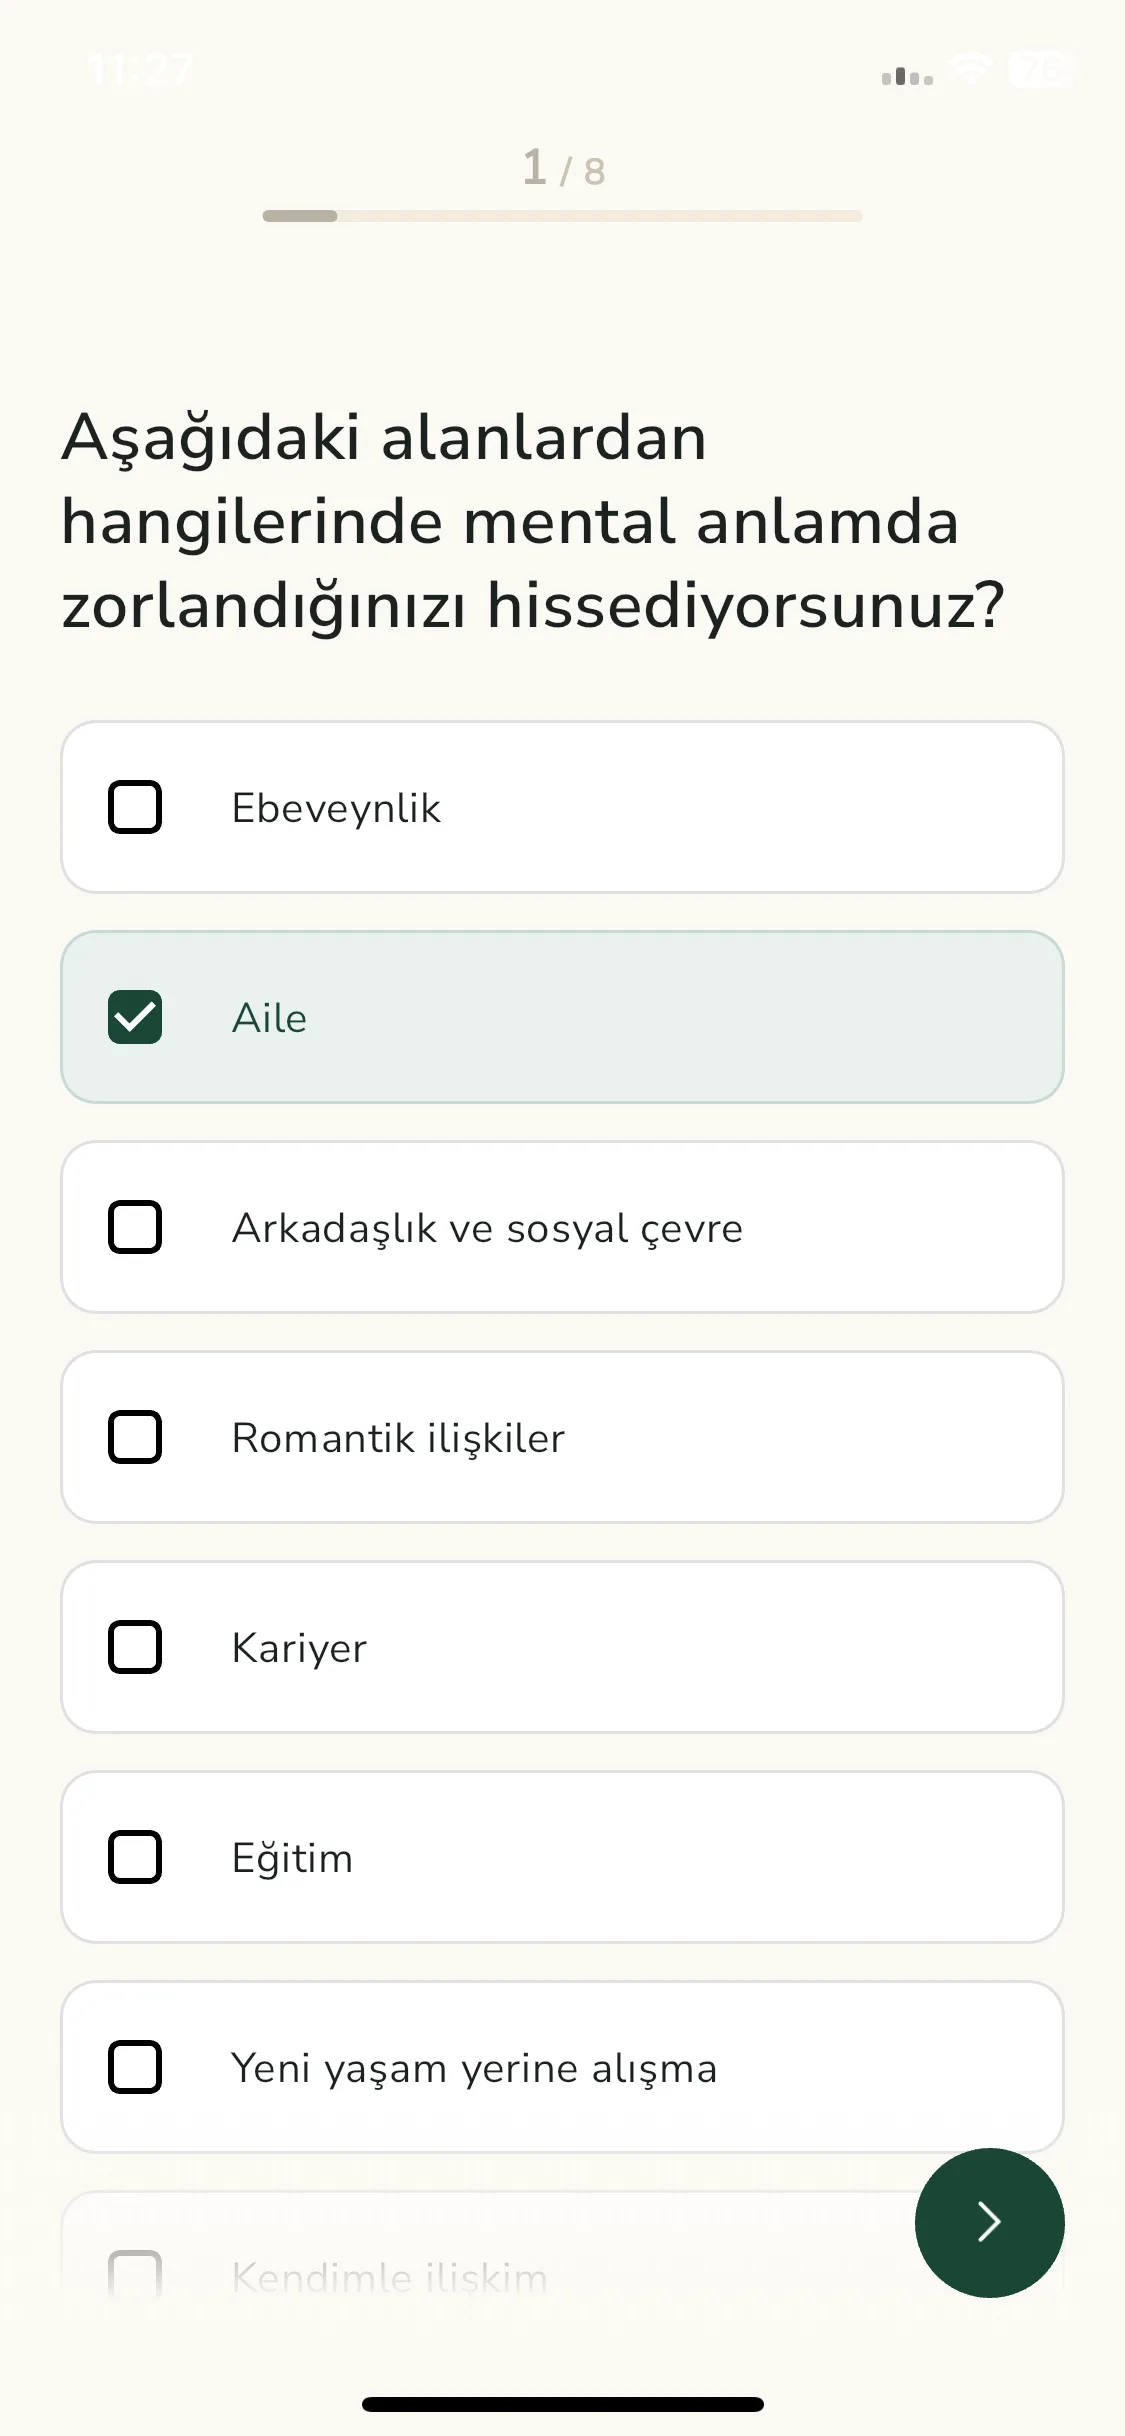Viewport: 1125px width, 2436px height.
Task: Click the step progress bar
Action: (x=562, y=216)
